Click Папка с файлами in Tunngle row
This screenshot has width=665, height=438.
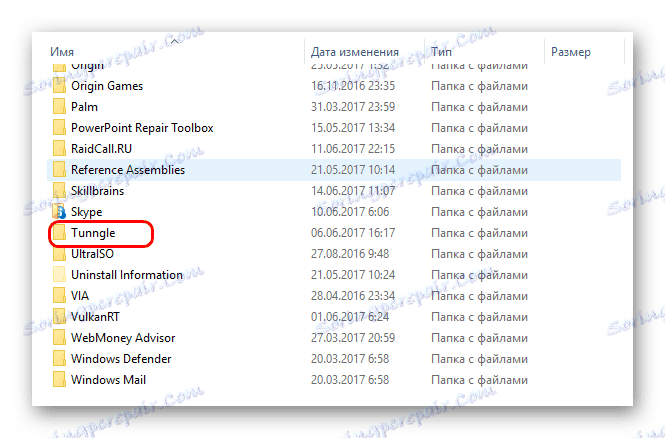[479, 233]
